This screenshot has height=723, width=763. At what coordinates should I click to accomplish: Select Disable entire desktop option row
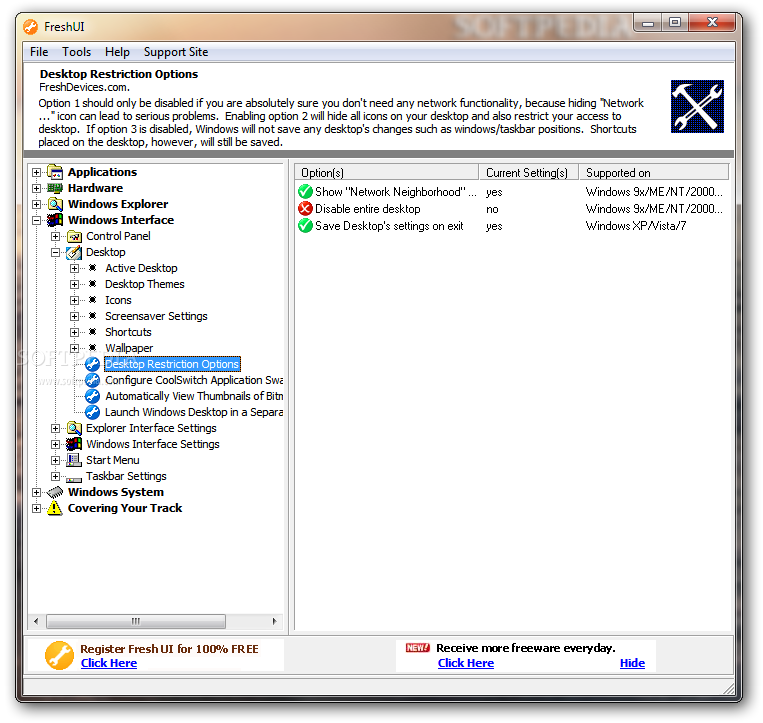[511, 209]
